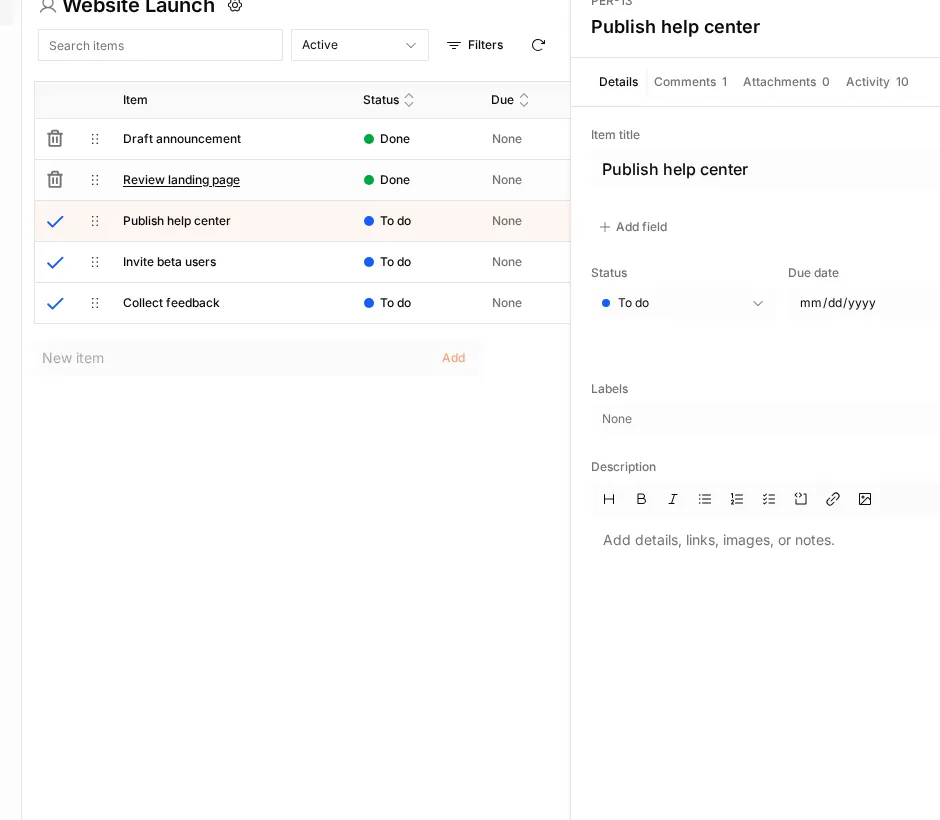Viewport: 940px width, 820px height.
Task: Mark Collect feedback as done
Action: pos(55,303)
